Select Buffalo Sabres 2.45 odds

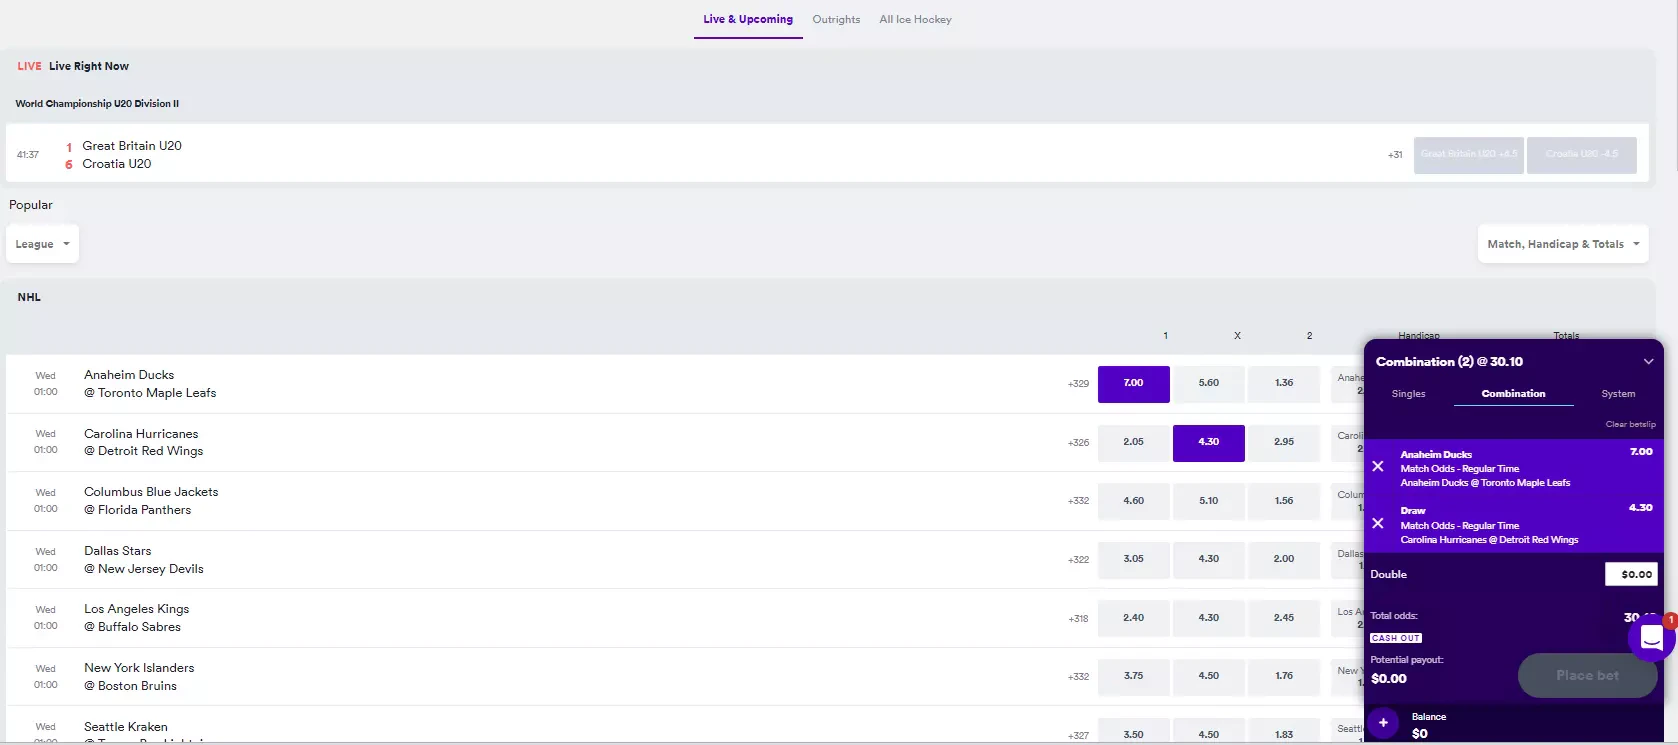1284,619
